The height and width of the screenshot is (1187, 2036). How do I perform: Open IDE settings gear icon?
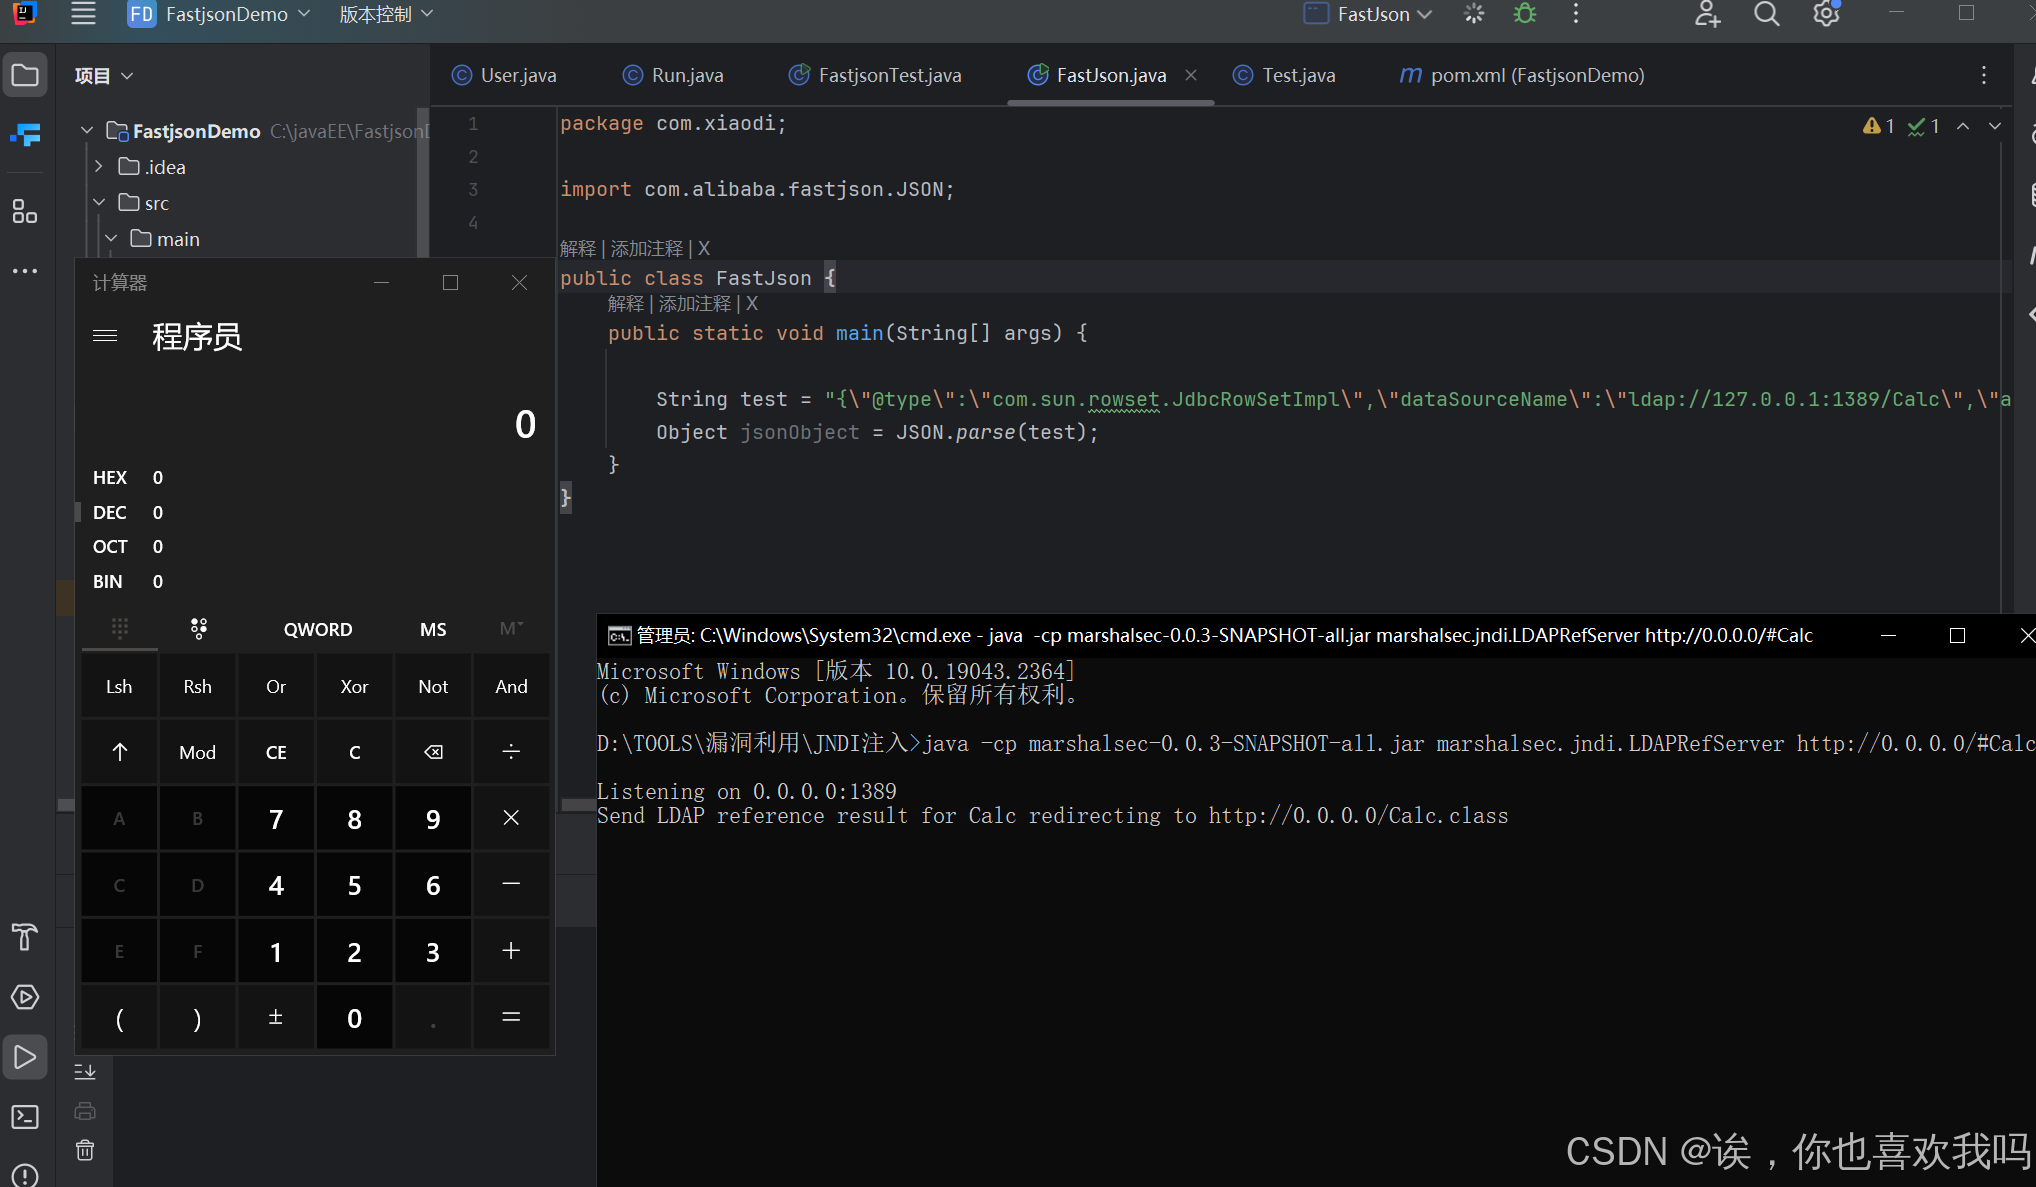[1826, 14]
